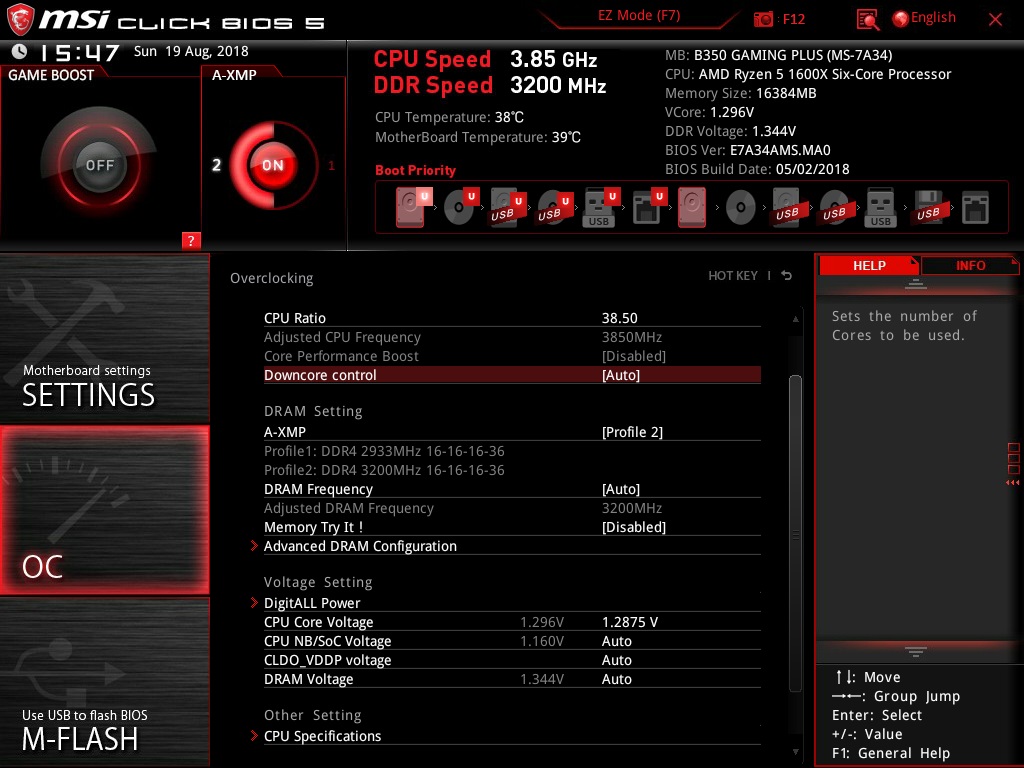Open the Memory Try It! [Disabled] setting
1024x768 pixels.
pos(512,527)
